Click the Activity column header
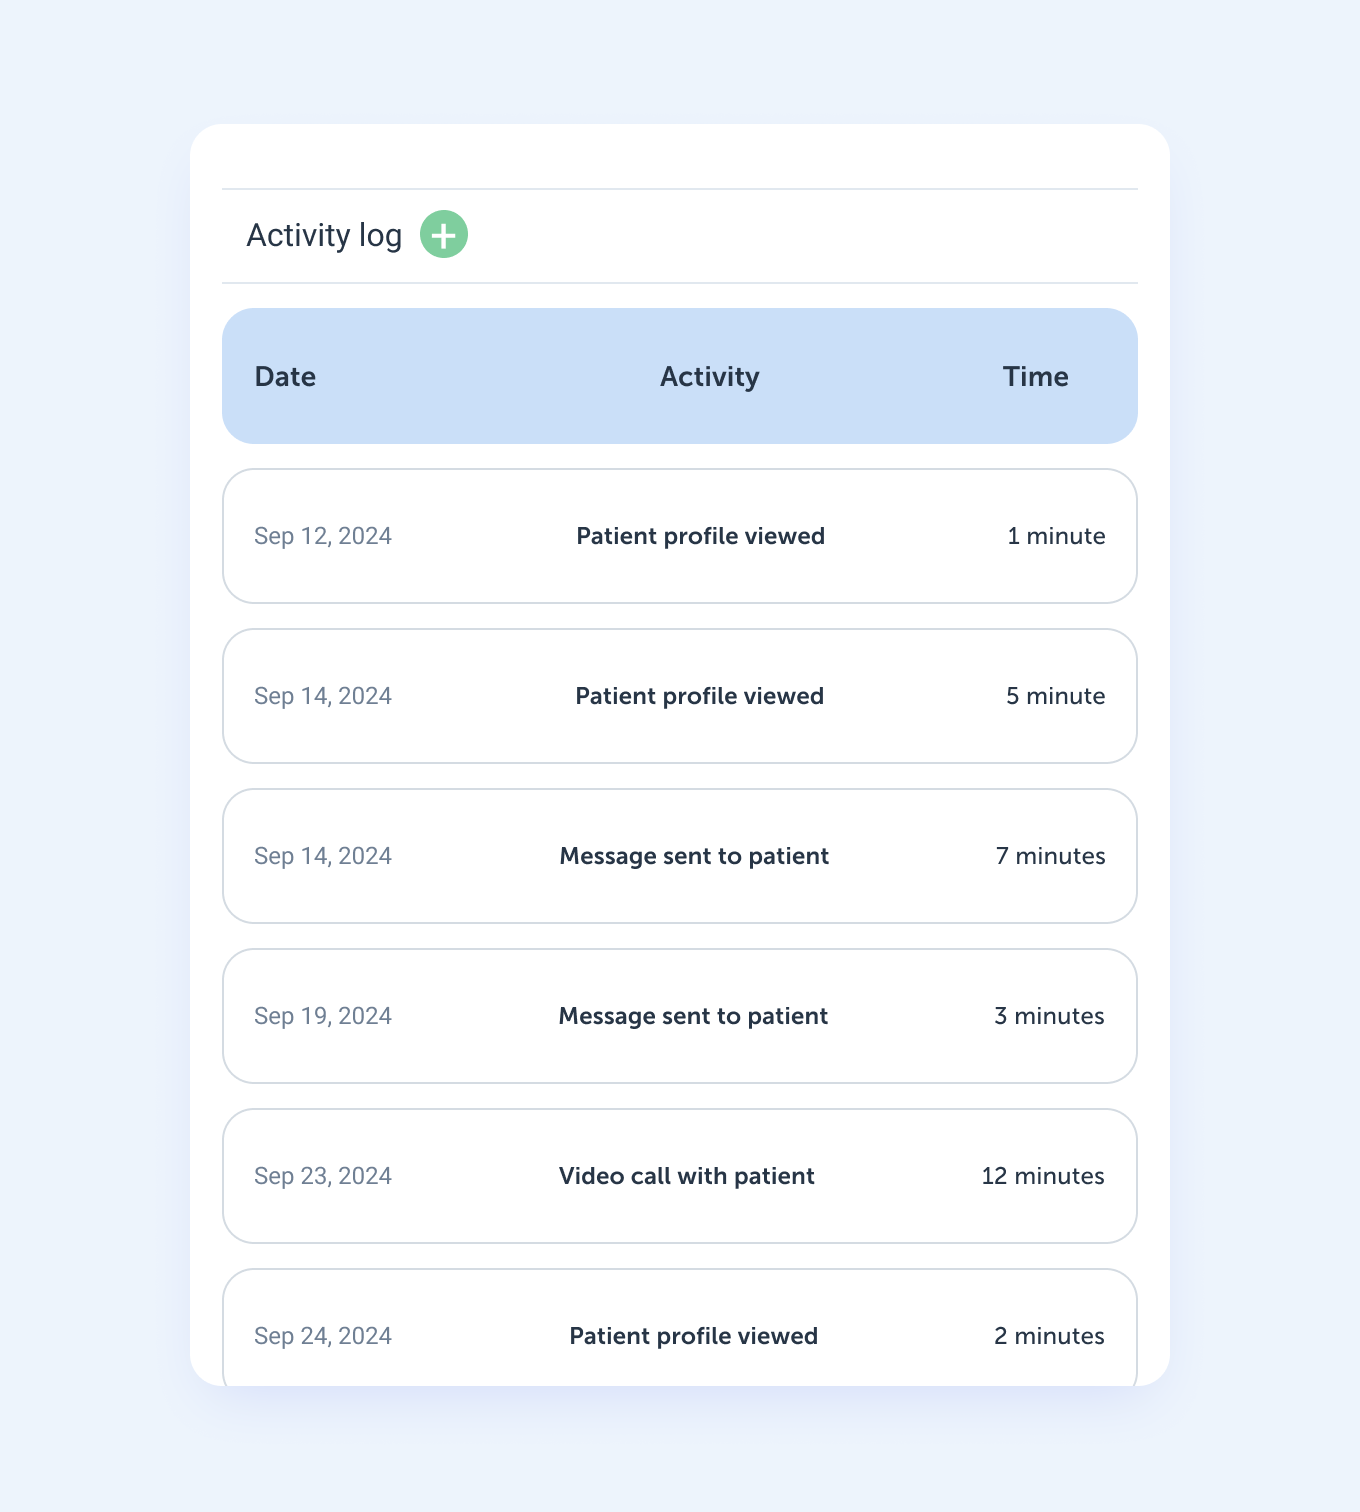This screenshot has width=1360, height=1512. (x=710, y=377)
